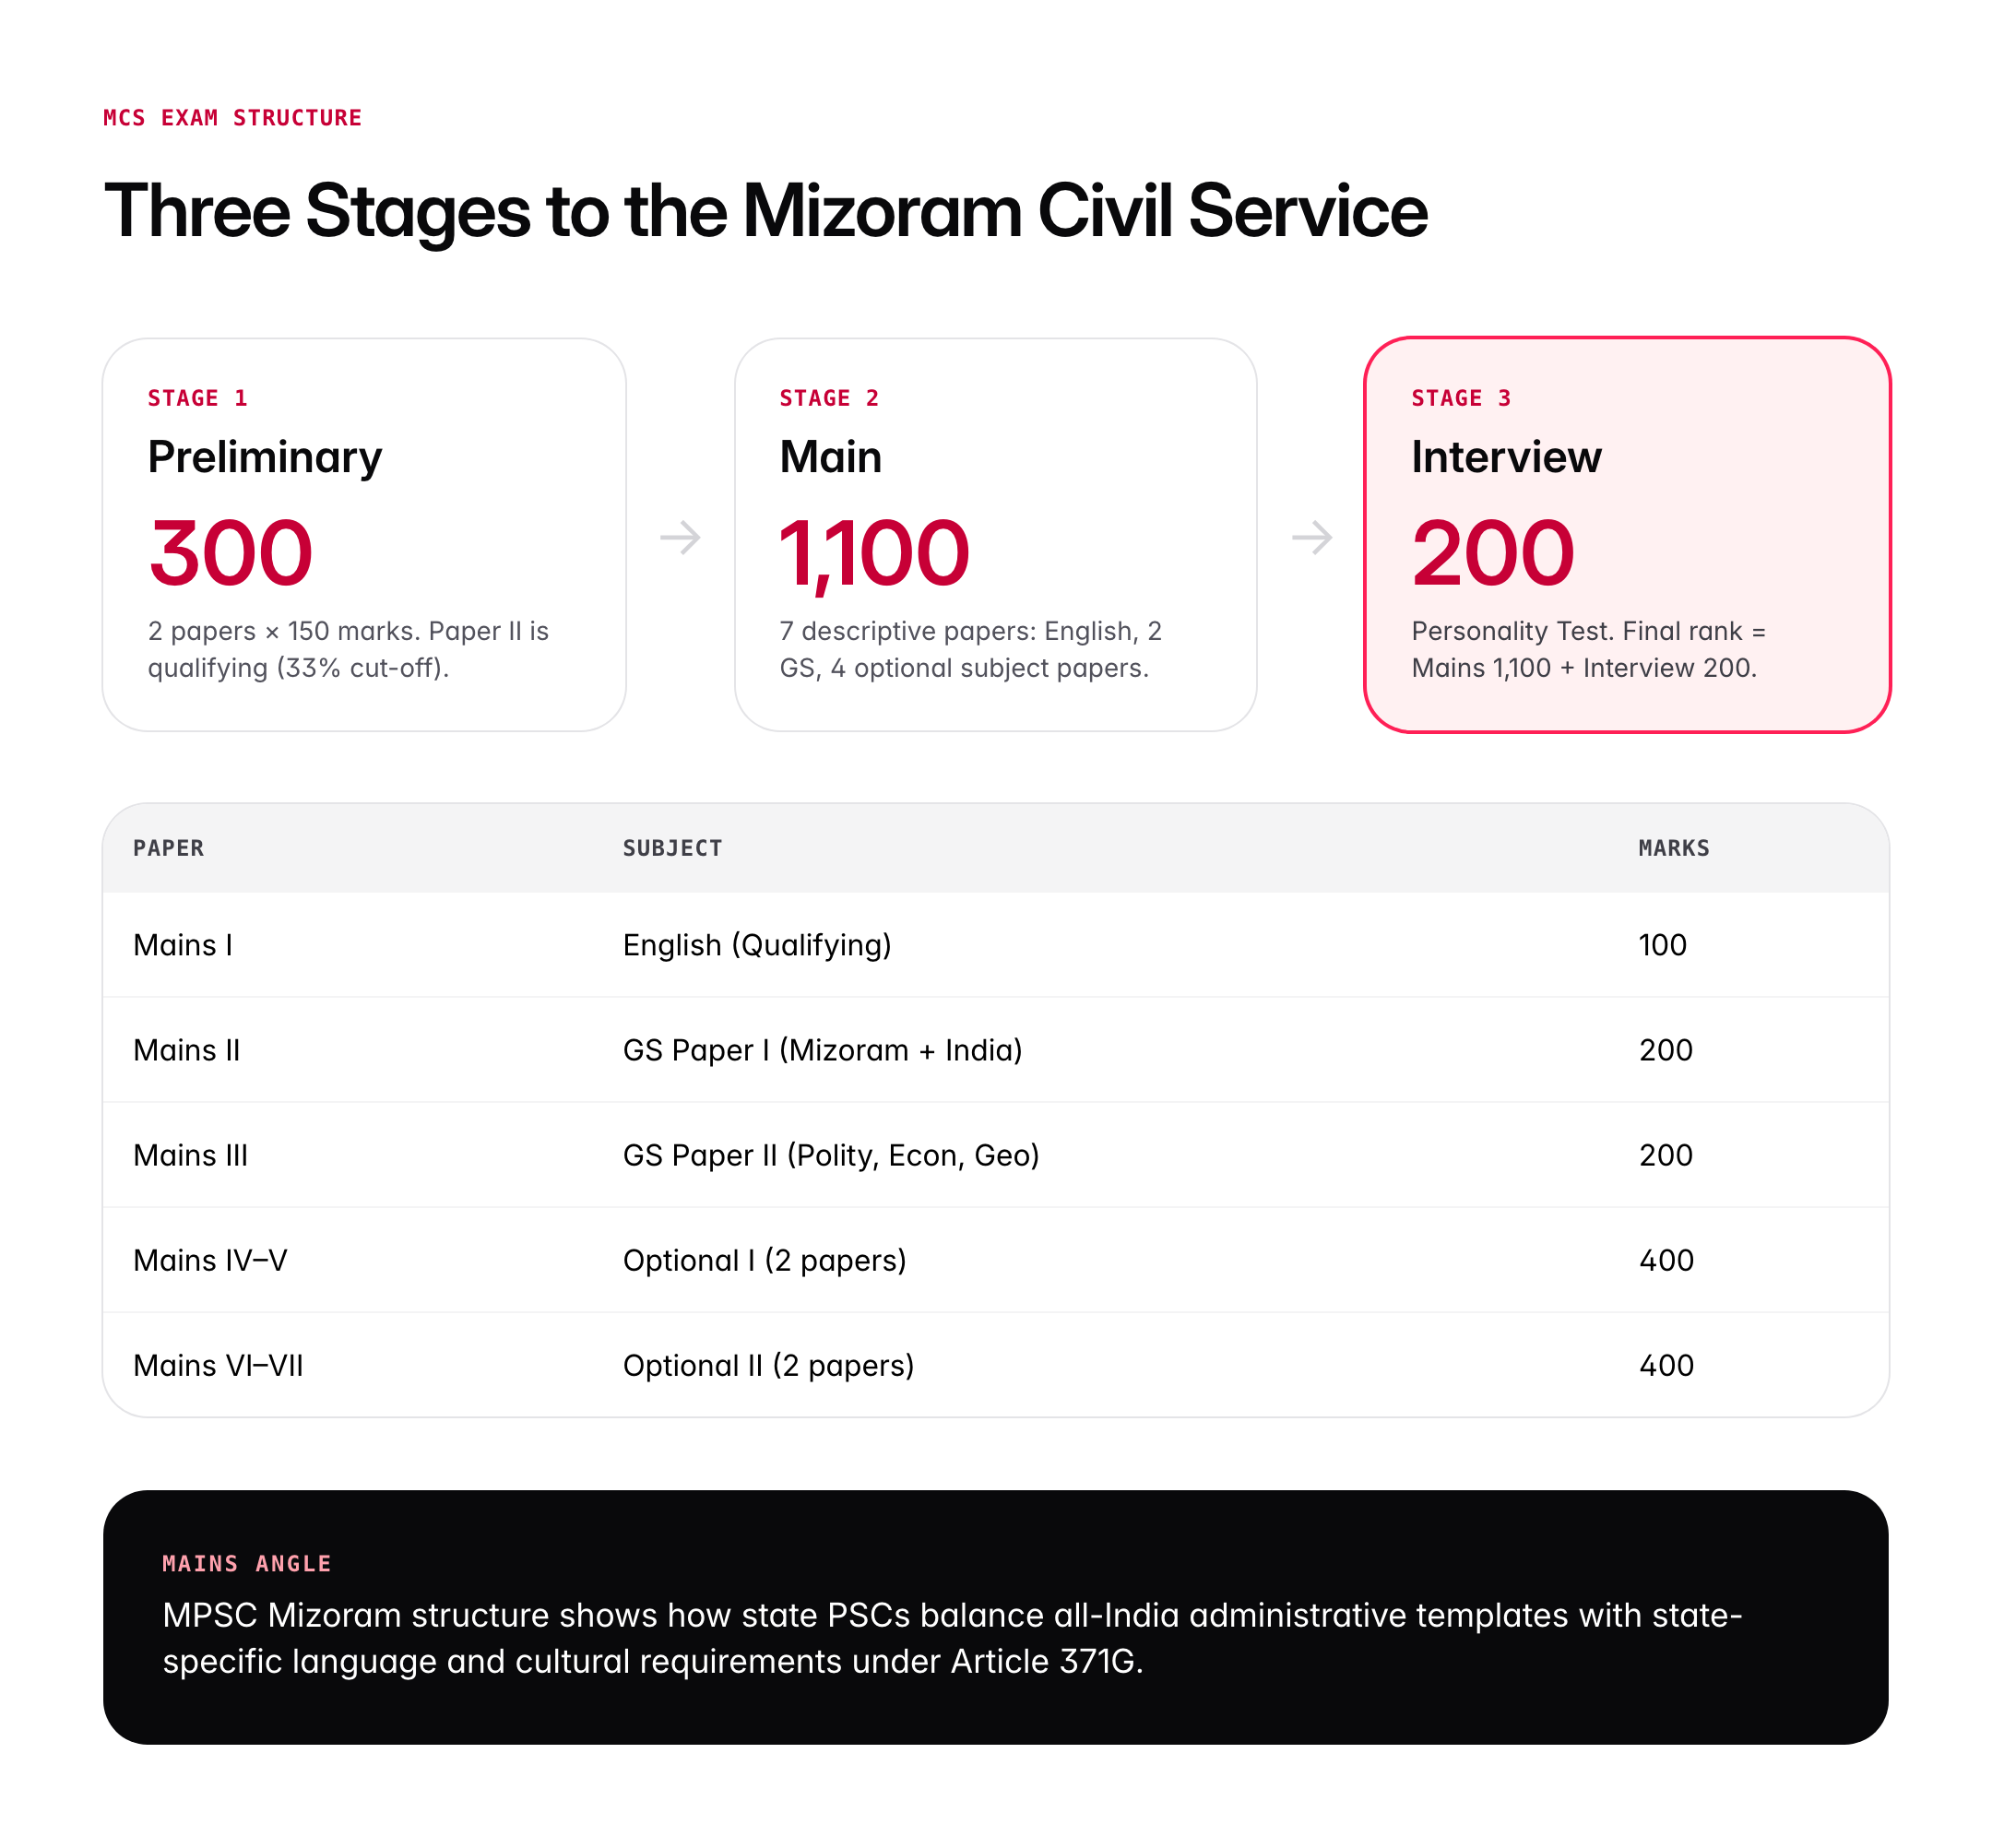This screenshot has width=1992, height=1848.
Task: Click the Three Stages main title
Action: click(765, 211)
